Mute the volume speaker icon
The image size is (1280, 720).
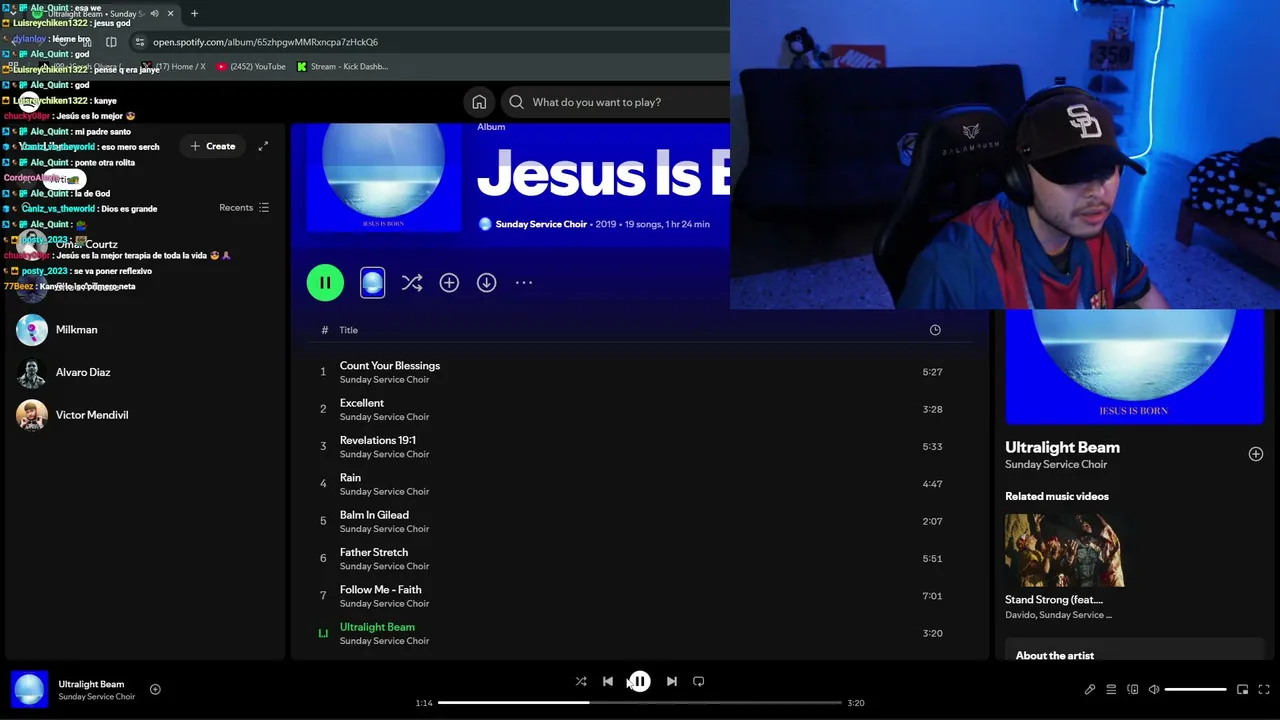(1154, 689)
